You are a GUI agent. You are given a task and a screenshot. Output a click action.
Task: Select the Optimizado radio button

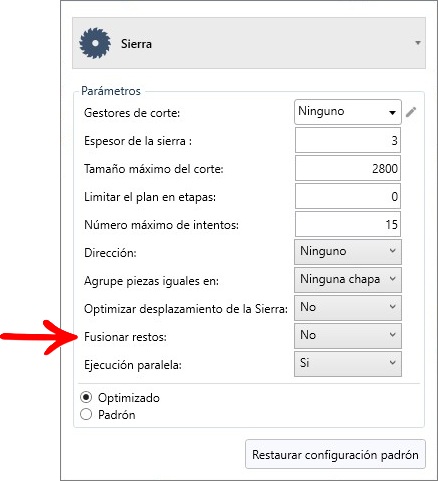point(86,397)
